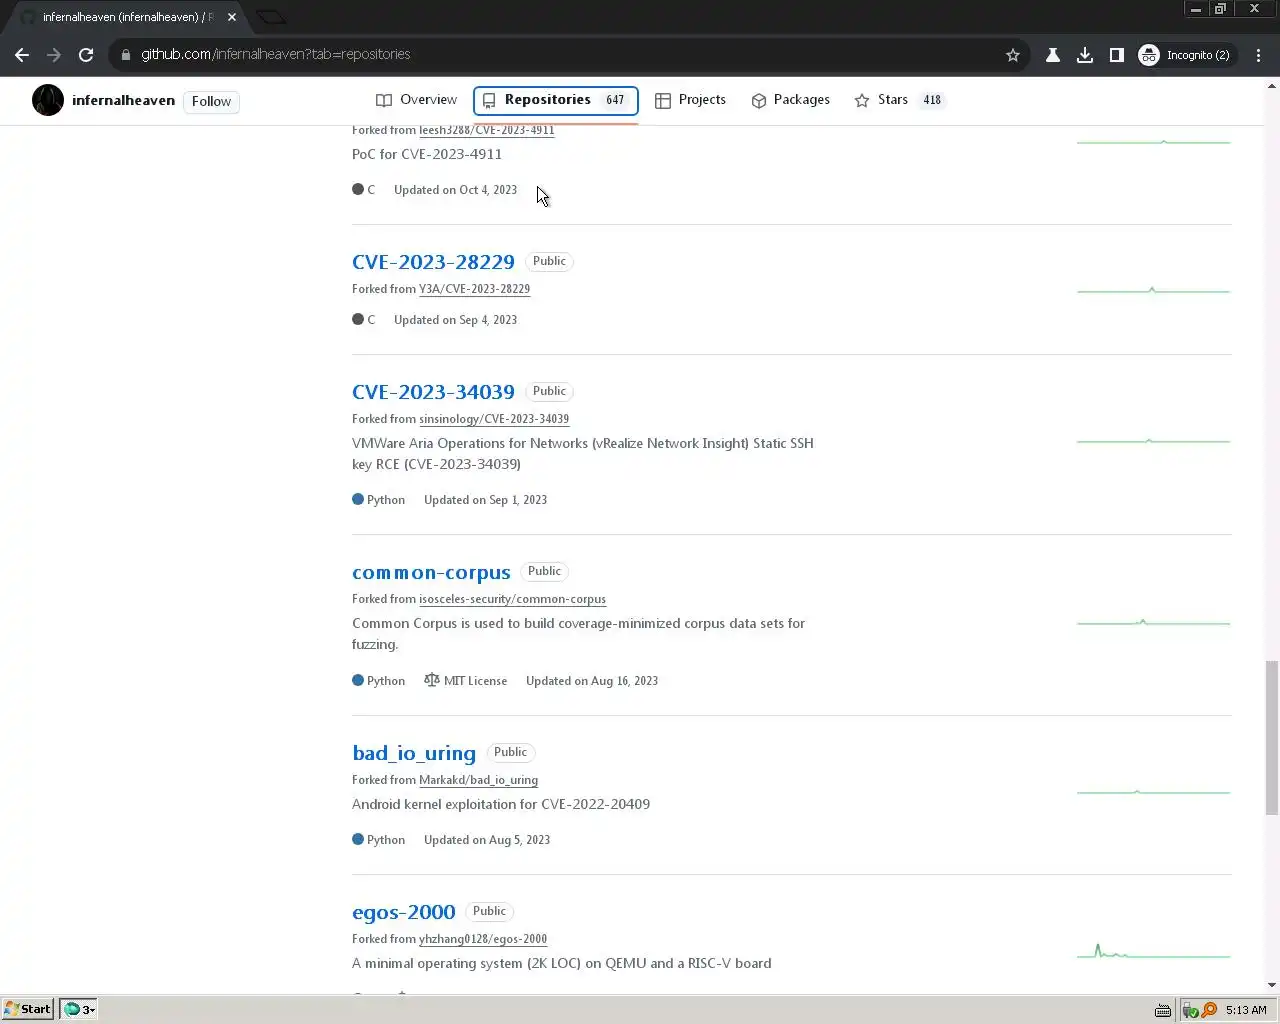Image resolution: width=1280 pixels, height=1024 pixels.
Task: Click MIT License label on common-corpus
Action: [466, 681]
